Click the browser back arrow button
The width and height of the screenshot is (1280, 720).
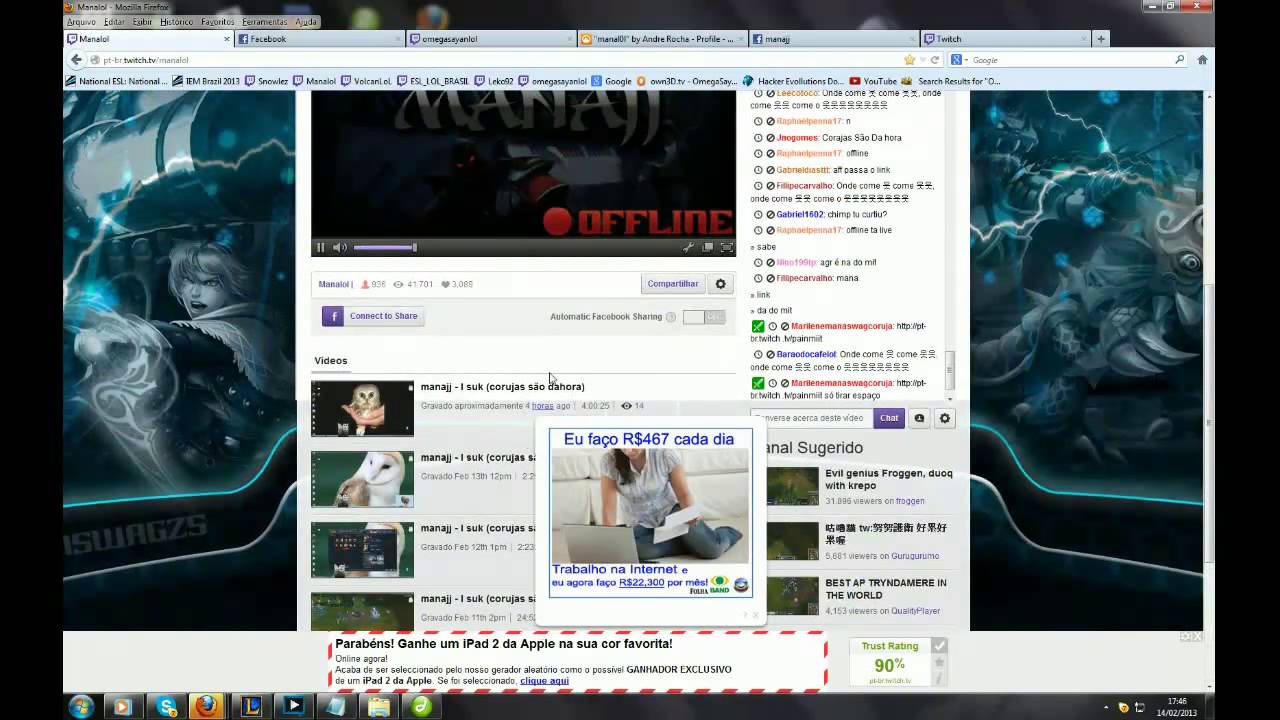pyautogui.click(x=76, y=60)
